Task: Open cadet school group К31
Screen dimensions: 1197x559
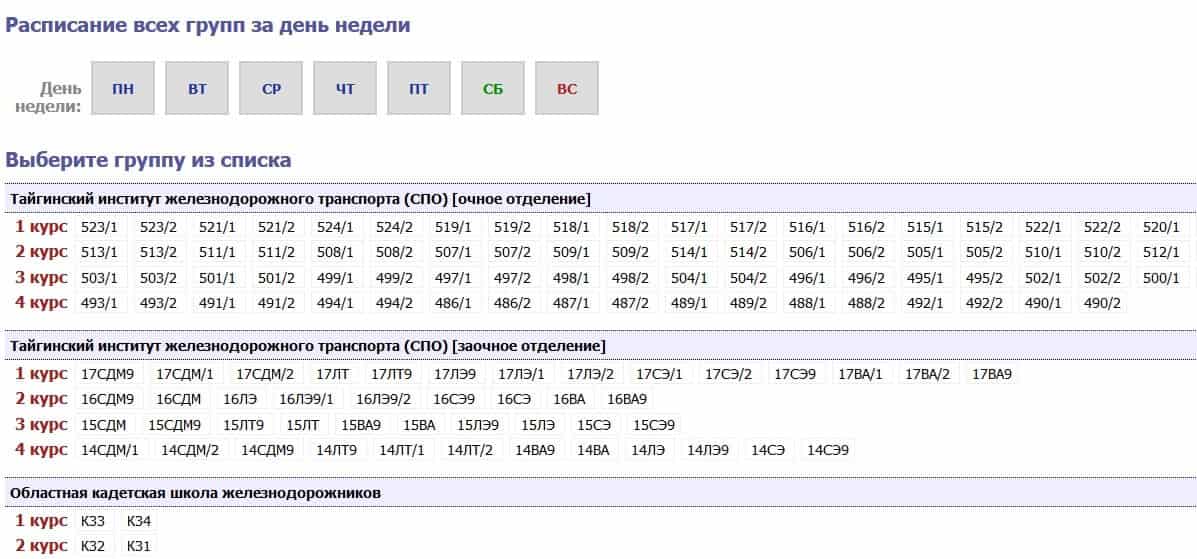Action: pyautogui.click(x=139, y=547)
